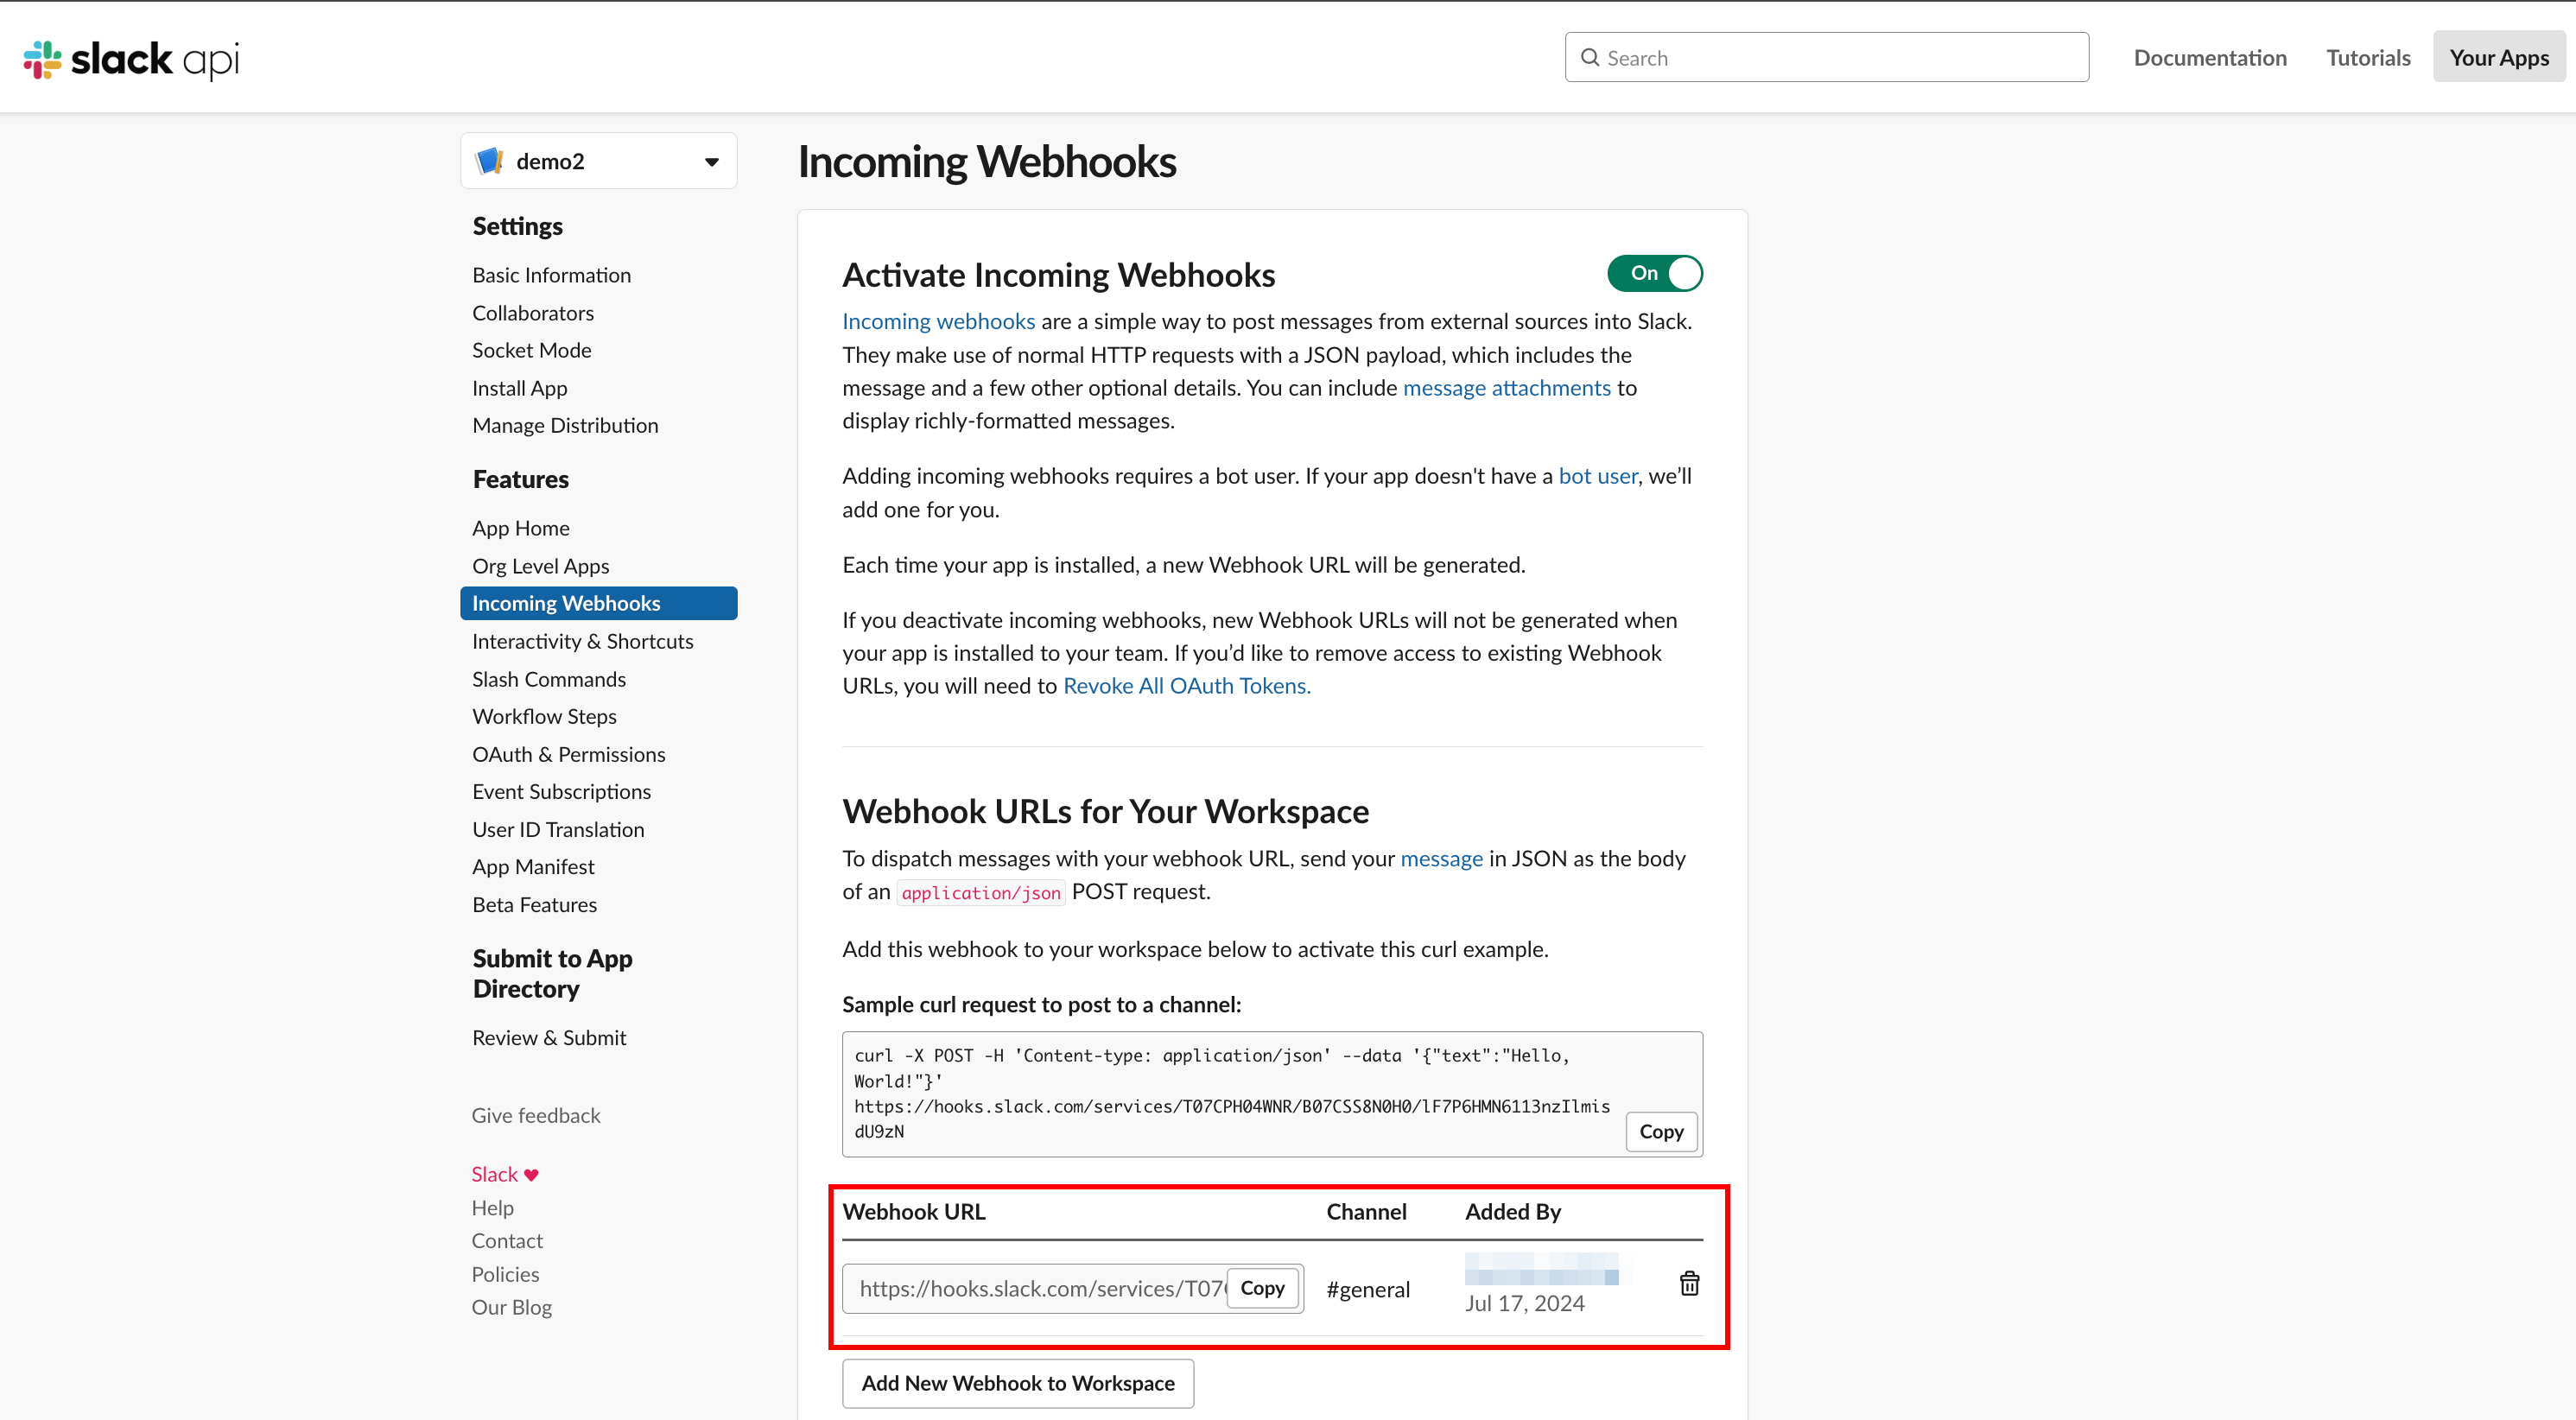Open Org Level Apps
Screen dimensions: 2576x1420
tap(541, 566)
